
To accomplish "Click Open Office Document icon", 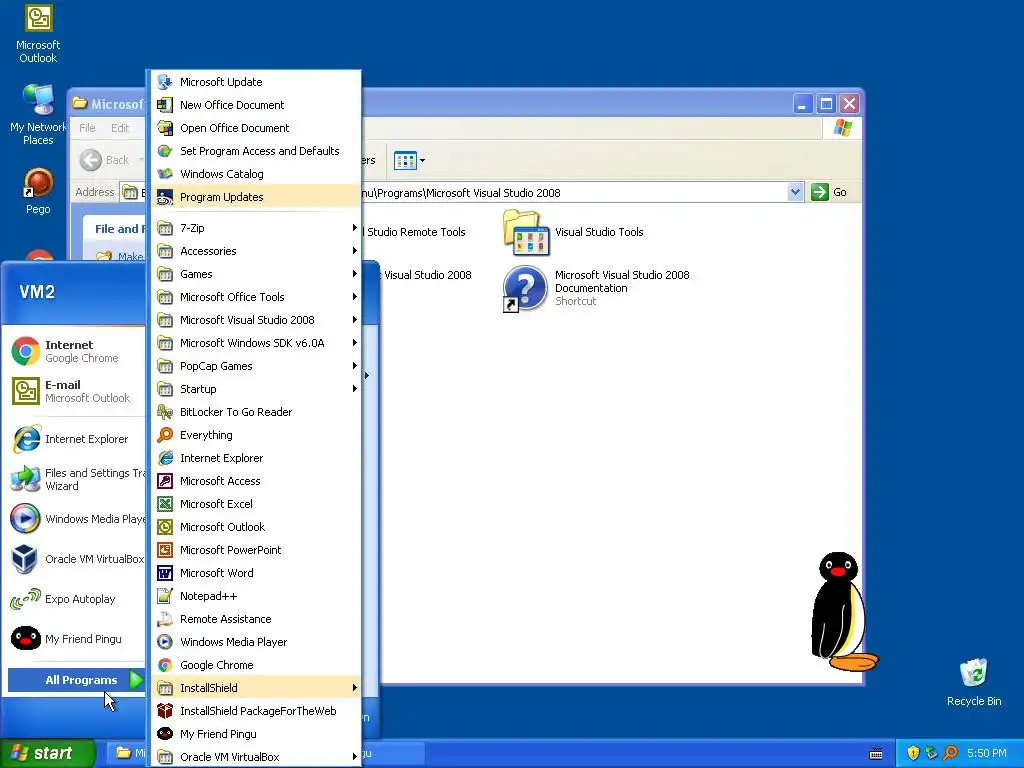I will coord(165,128).
